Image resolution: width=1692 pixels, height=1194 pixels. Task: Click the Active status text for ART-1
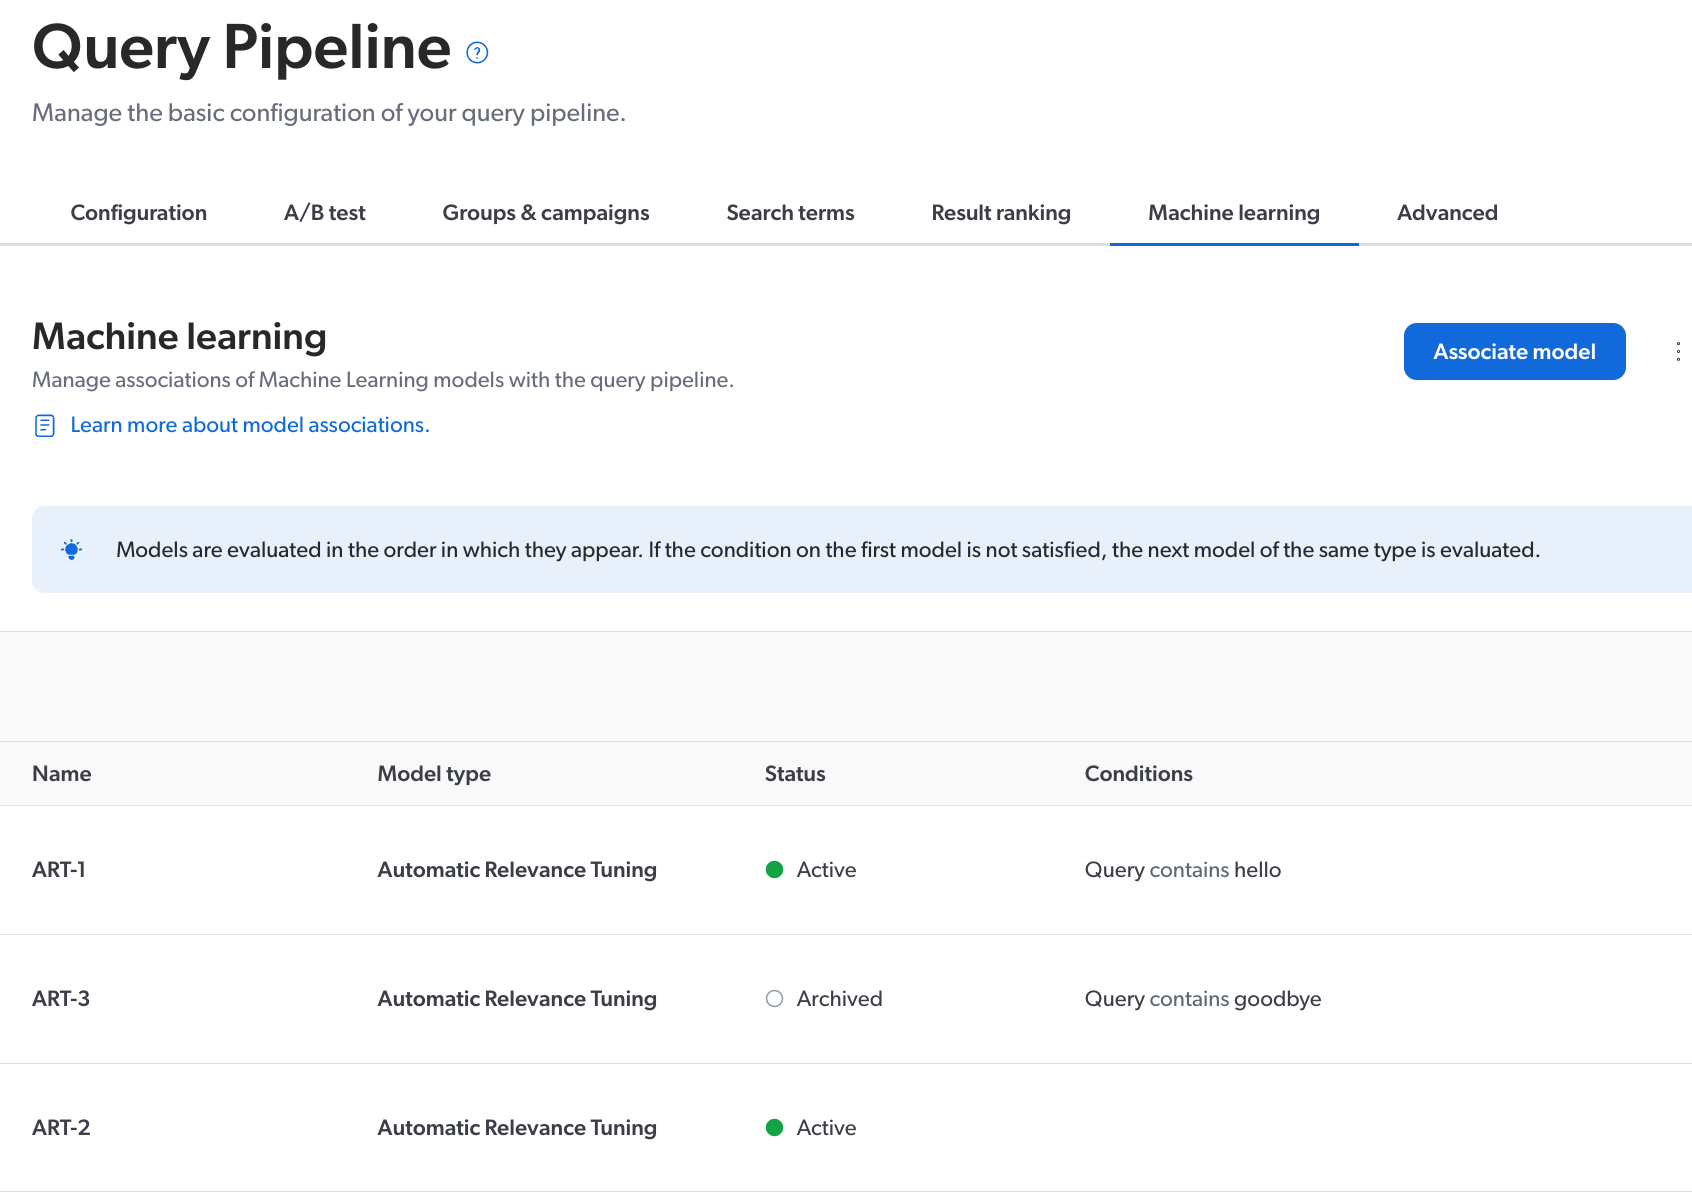pyautogui.click(x=827, y=870)
